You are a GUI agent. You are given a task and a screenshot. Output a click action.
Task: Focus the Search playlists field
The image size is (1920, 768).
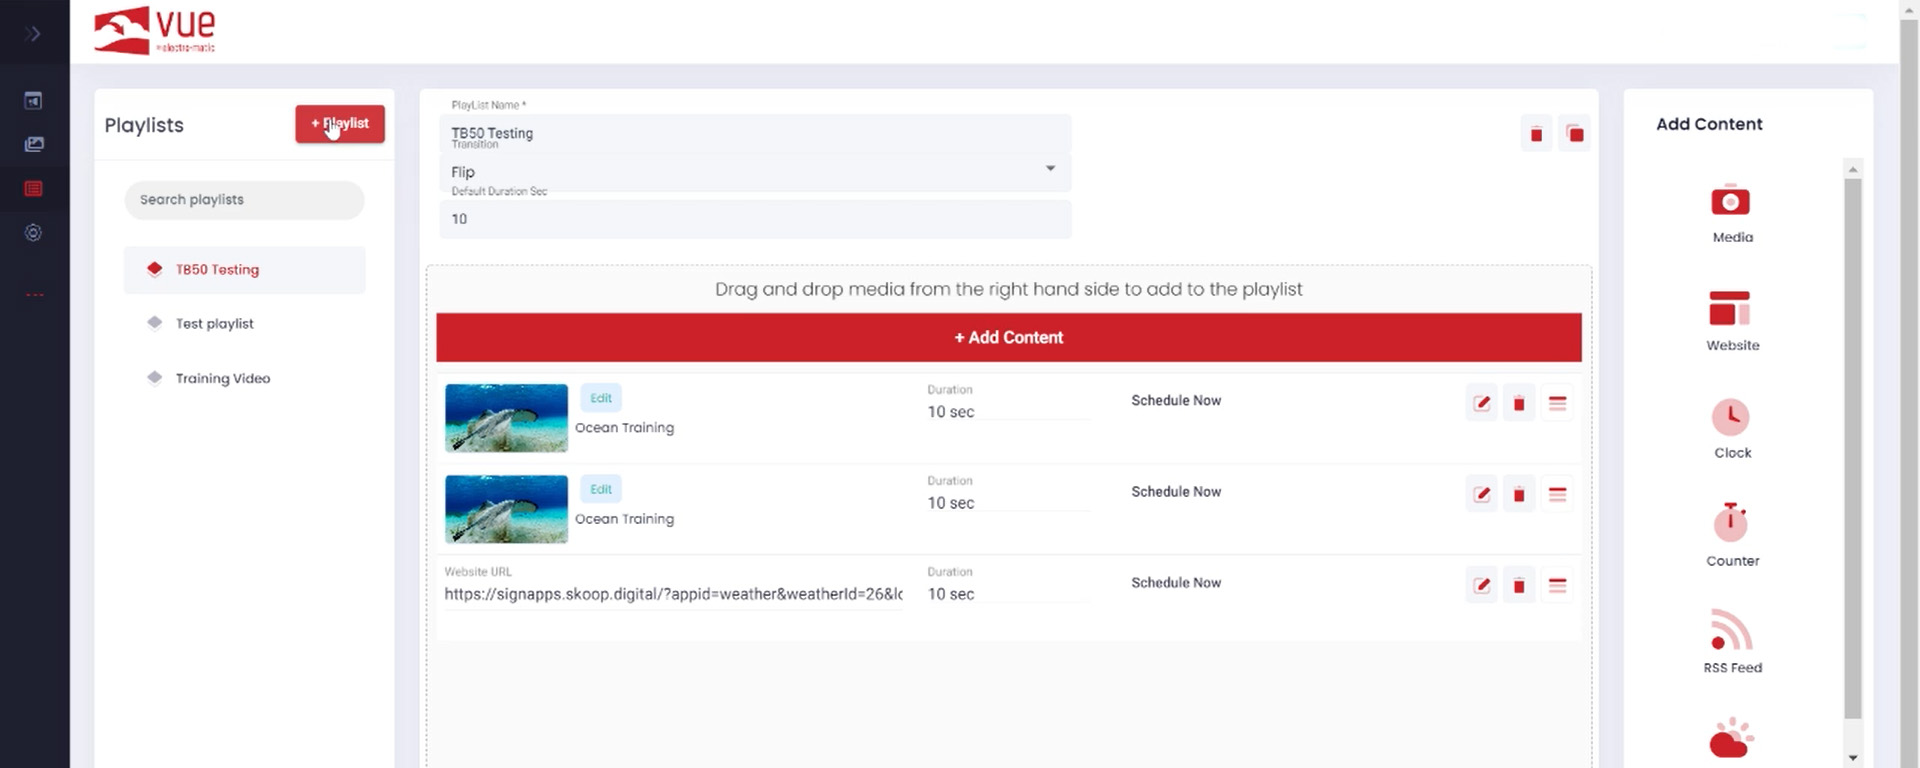point(244,200)
